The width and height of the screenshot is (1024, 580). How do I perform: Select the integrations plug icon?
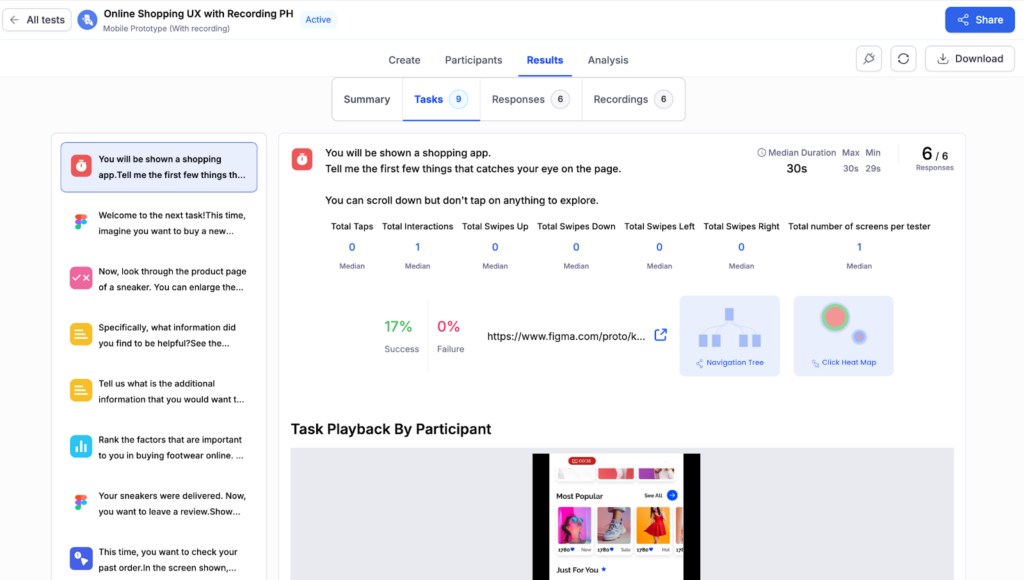tap(868, 59)
